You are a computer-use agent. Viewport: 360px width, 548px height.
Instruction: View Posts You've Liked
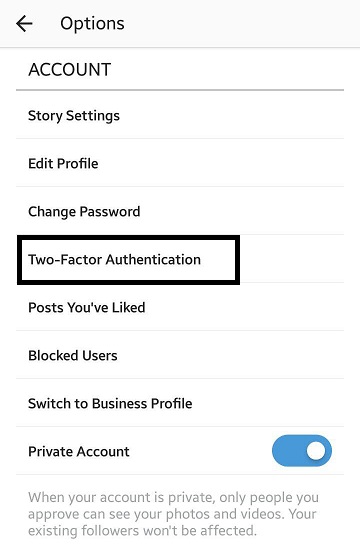[180, 307]
